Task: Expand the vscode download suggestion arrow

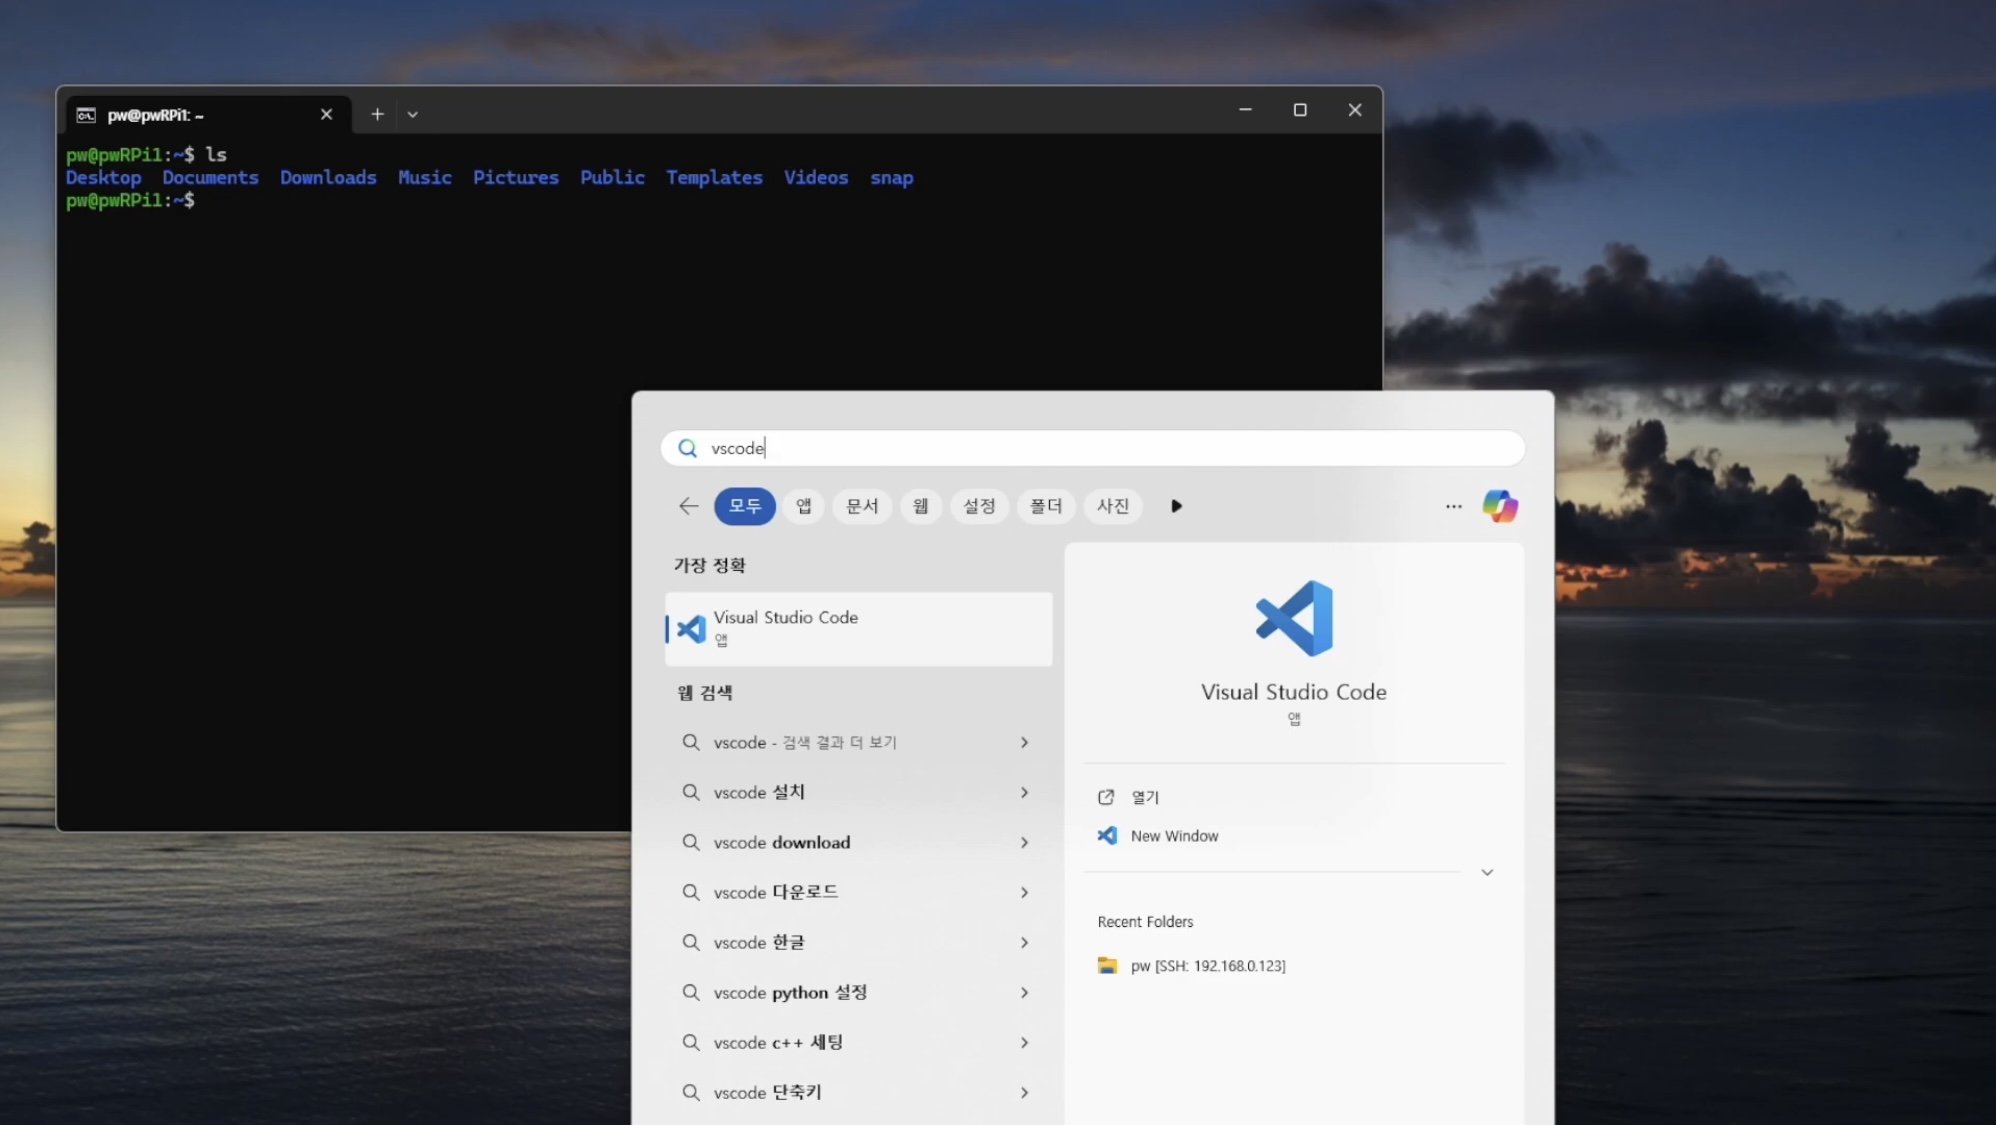Action: (x=1024, y=842)
